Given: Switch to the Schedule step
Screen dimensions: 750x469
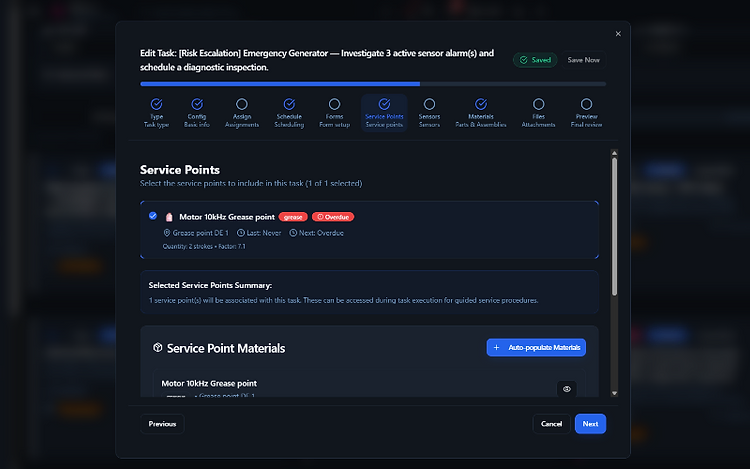Looking at the screenshot, I should click(x=289, y=113).
